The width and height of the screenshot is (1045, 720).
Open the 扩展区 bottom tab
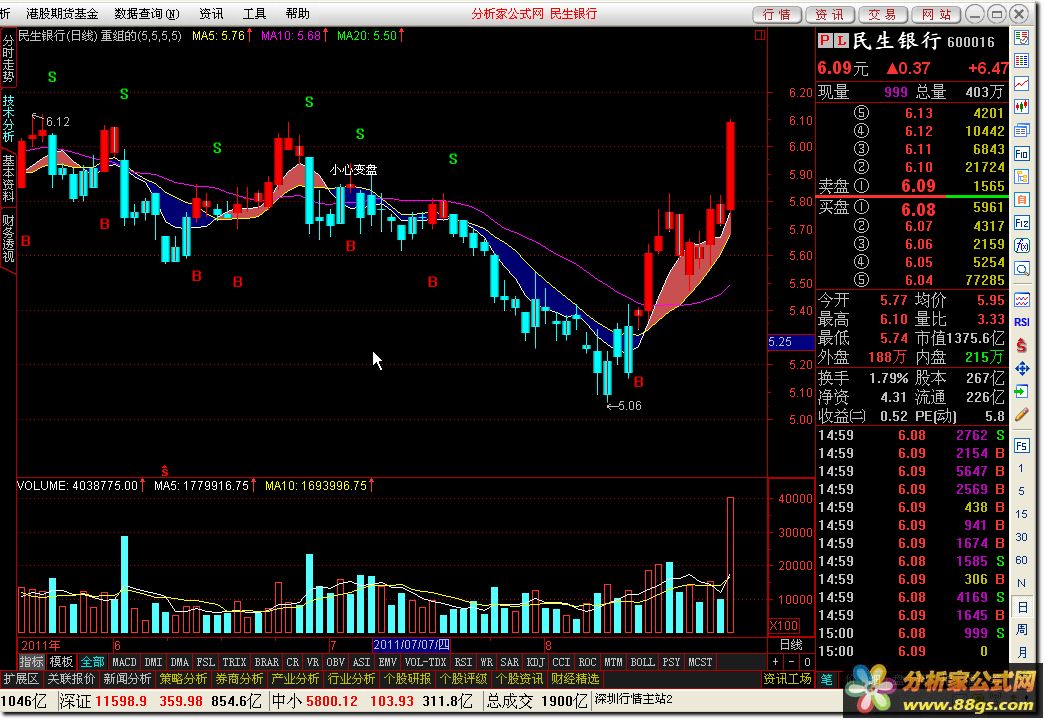coord(21,679)
